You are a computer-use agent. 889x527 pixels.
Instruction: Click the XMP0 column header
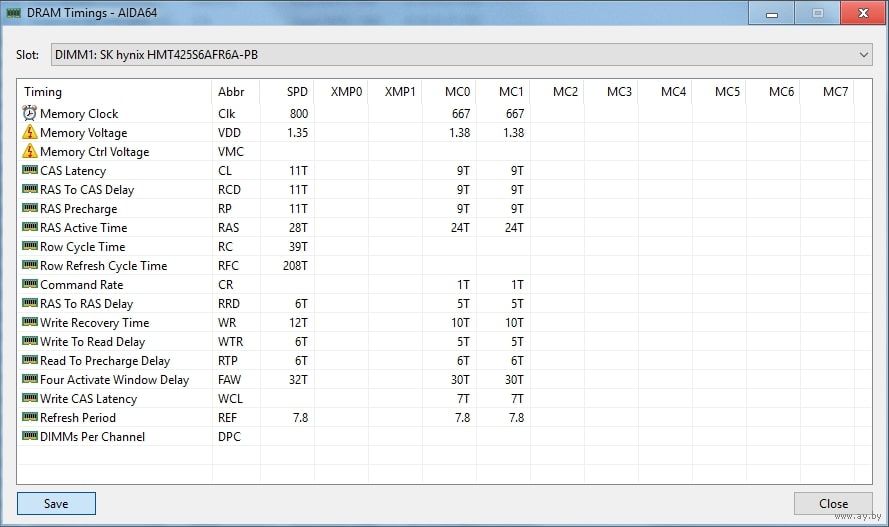(x=345, y=92)
